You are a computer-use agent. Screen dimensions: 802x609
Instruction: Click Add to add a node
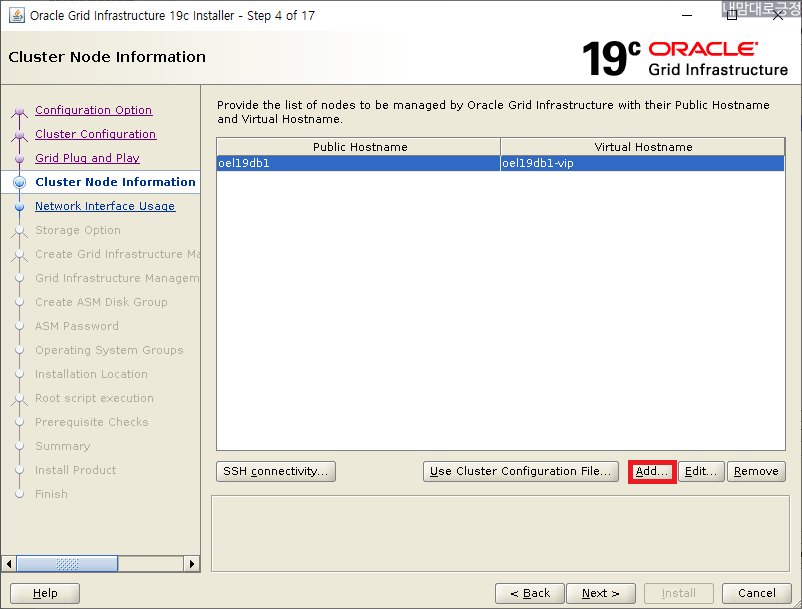point(652,471)
